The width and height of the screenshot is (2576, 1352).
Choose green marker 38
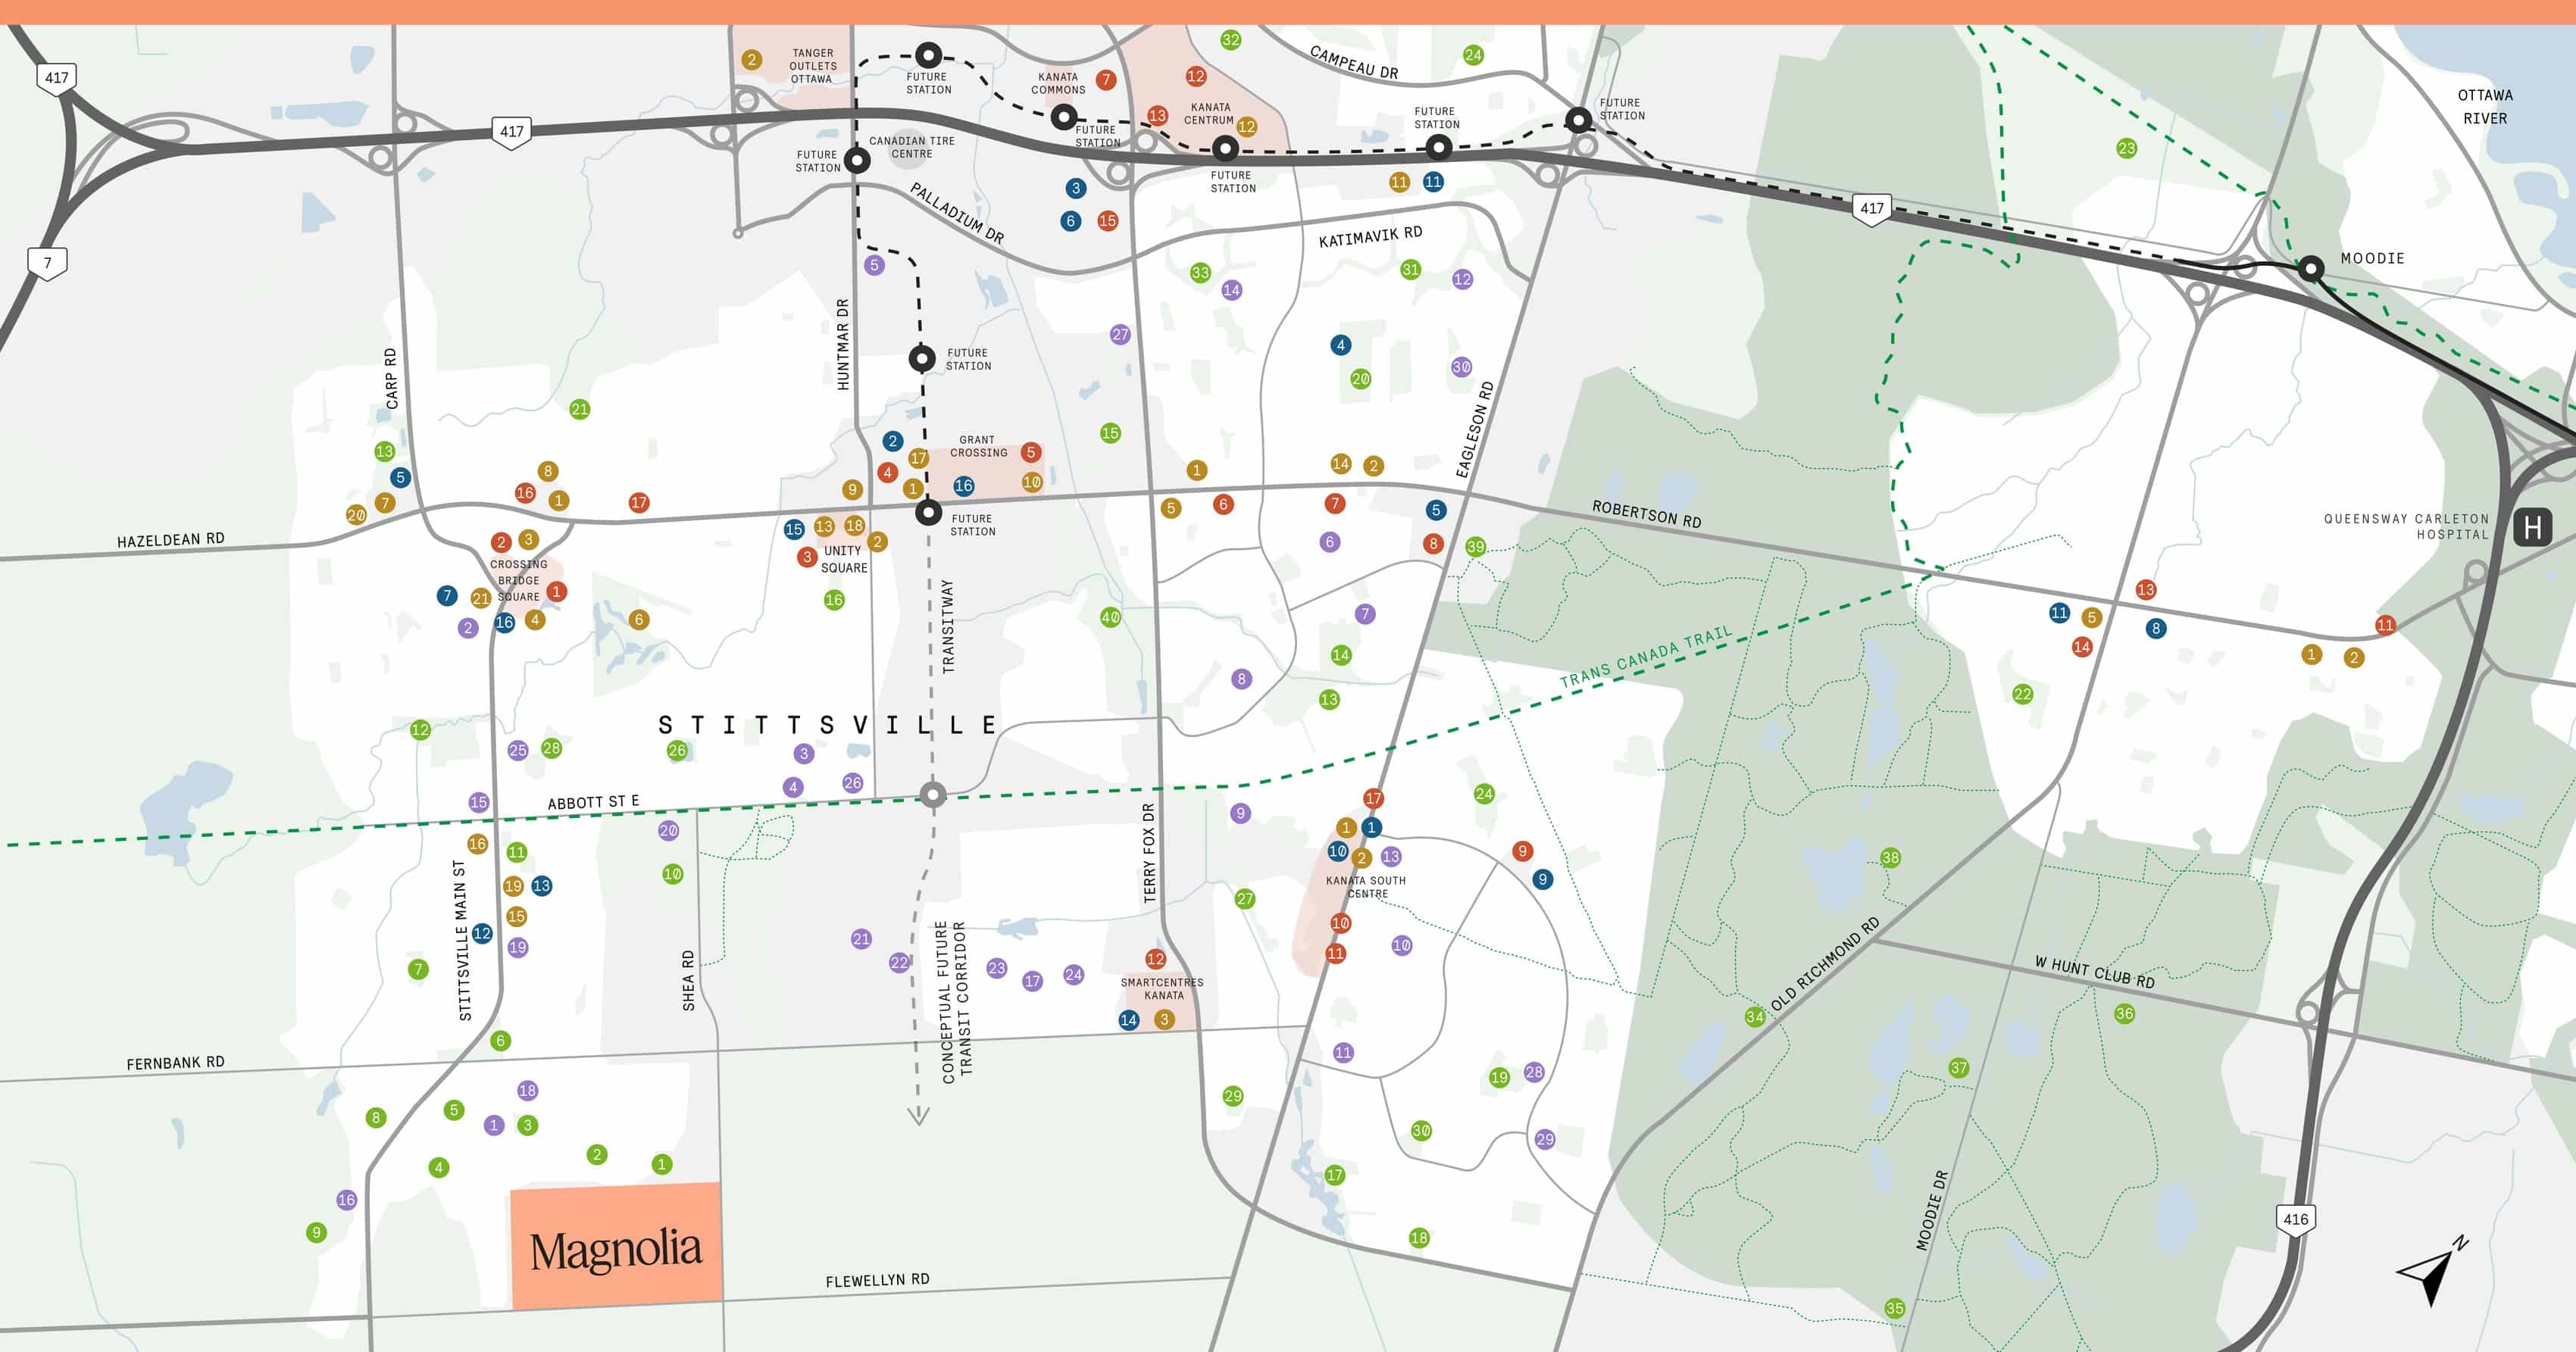1890,857
